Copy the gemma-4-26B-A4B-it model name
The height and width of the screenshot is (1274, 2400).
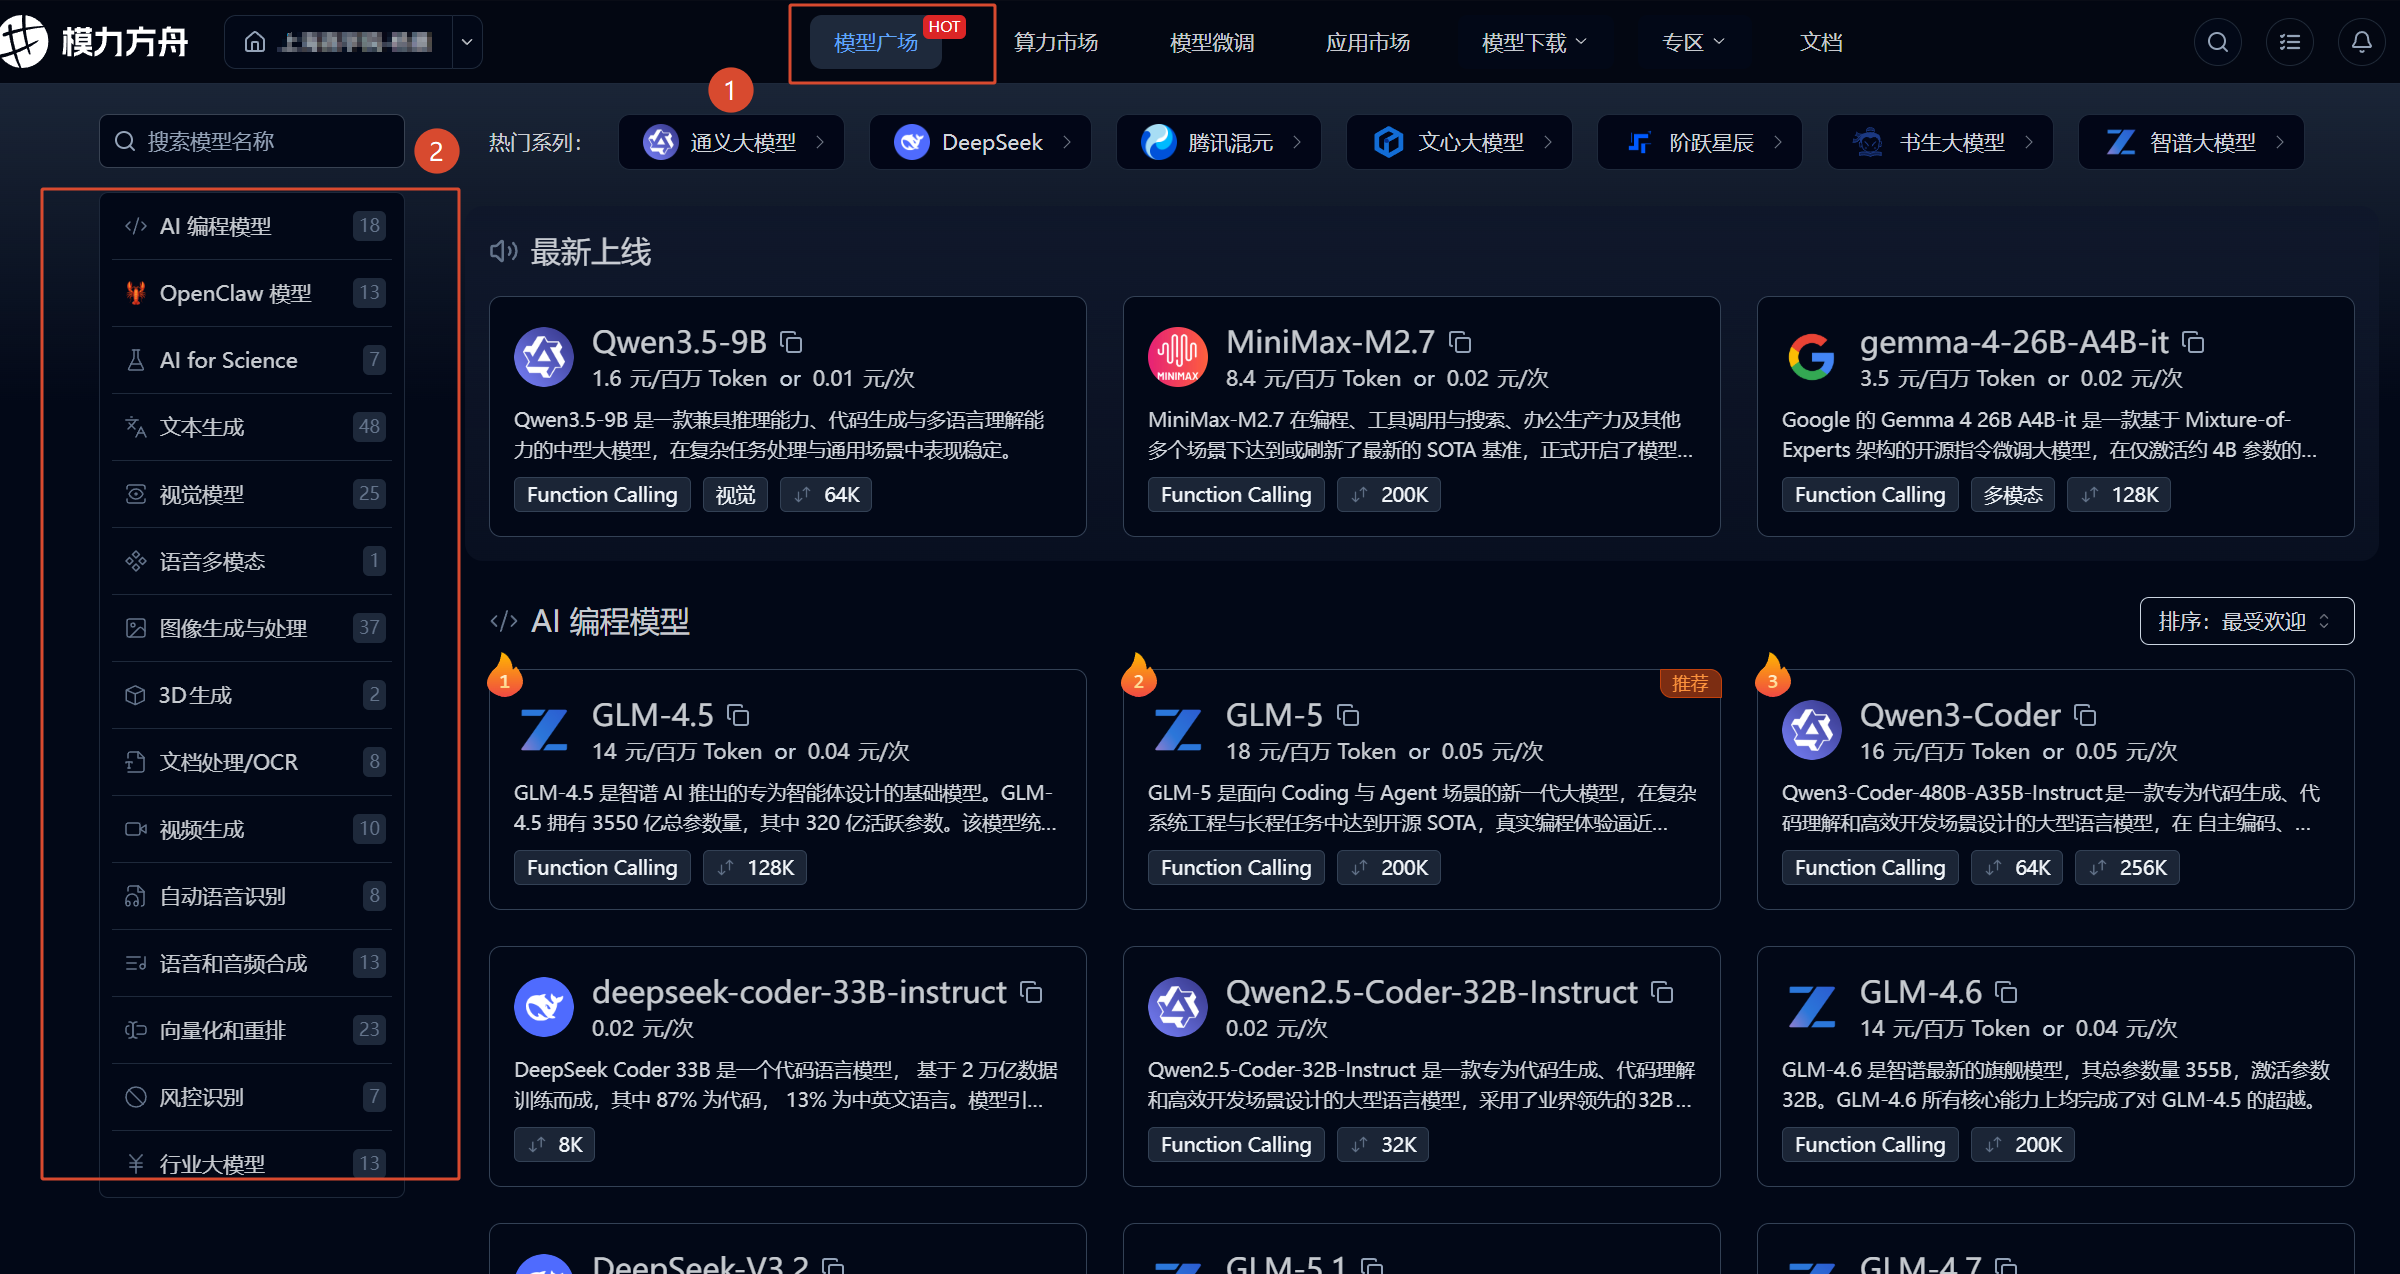pyautogui.click(x=2193, y=343)
